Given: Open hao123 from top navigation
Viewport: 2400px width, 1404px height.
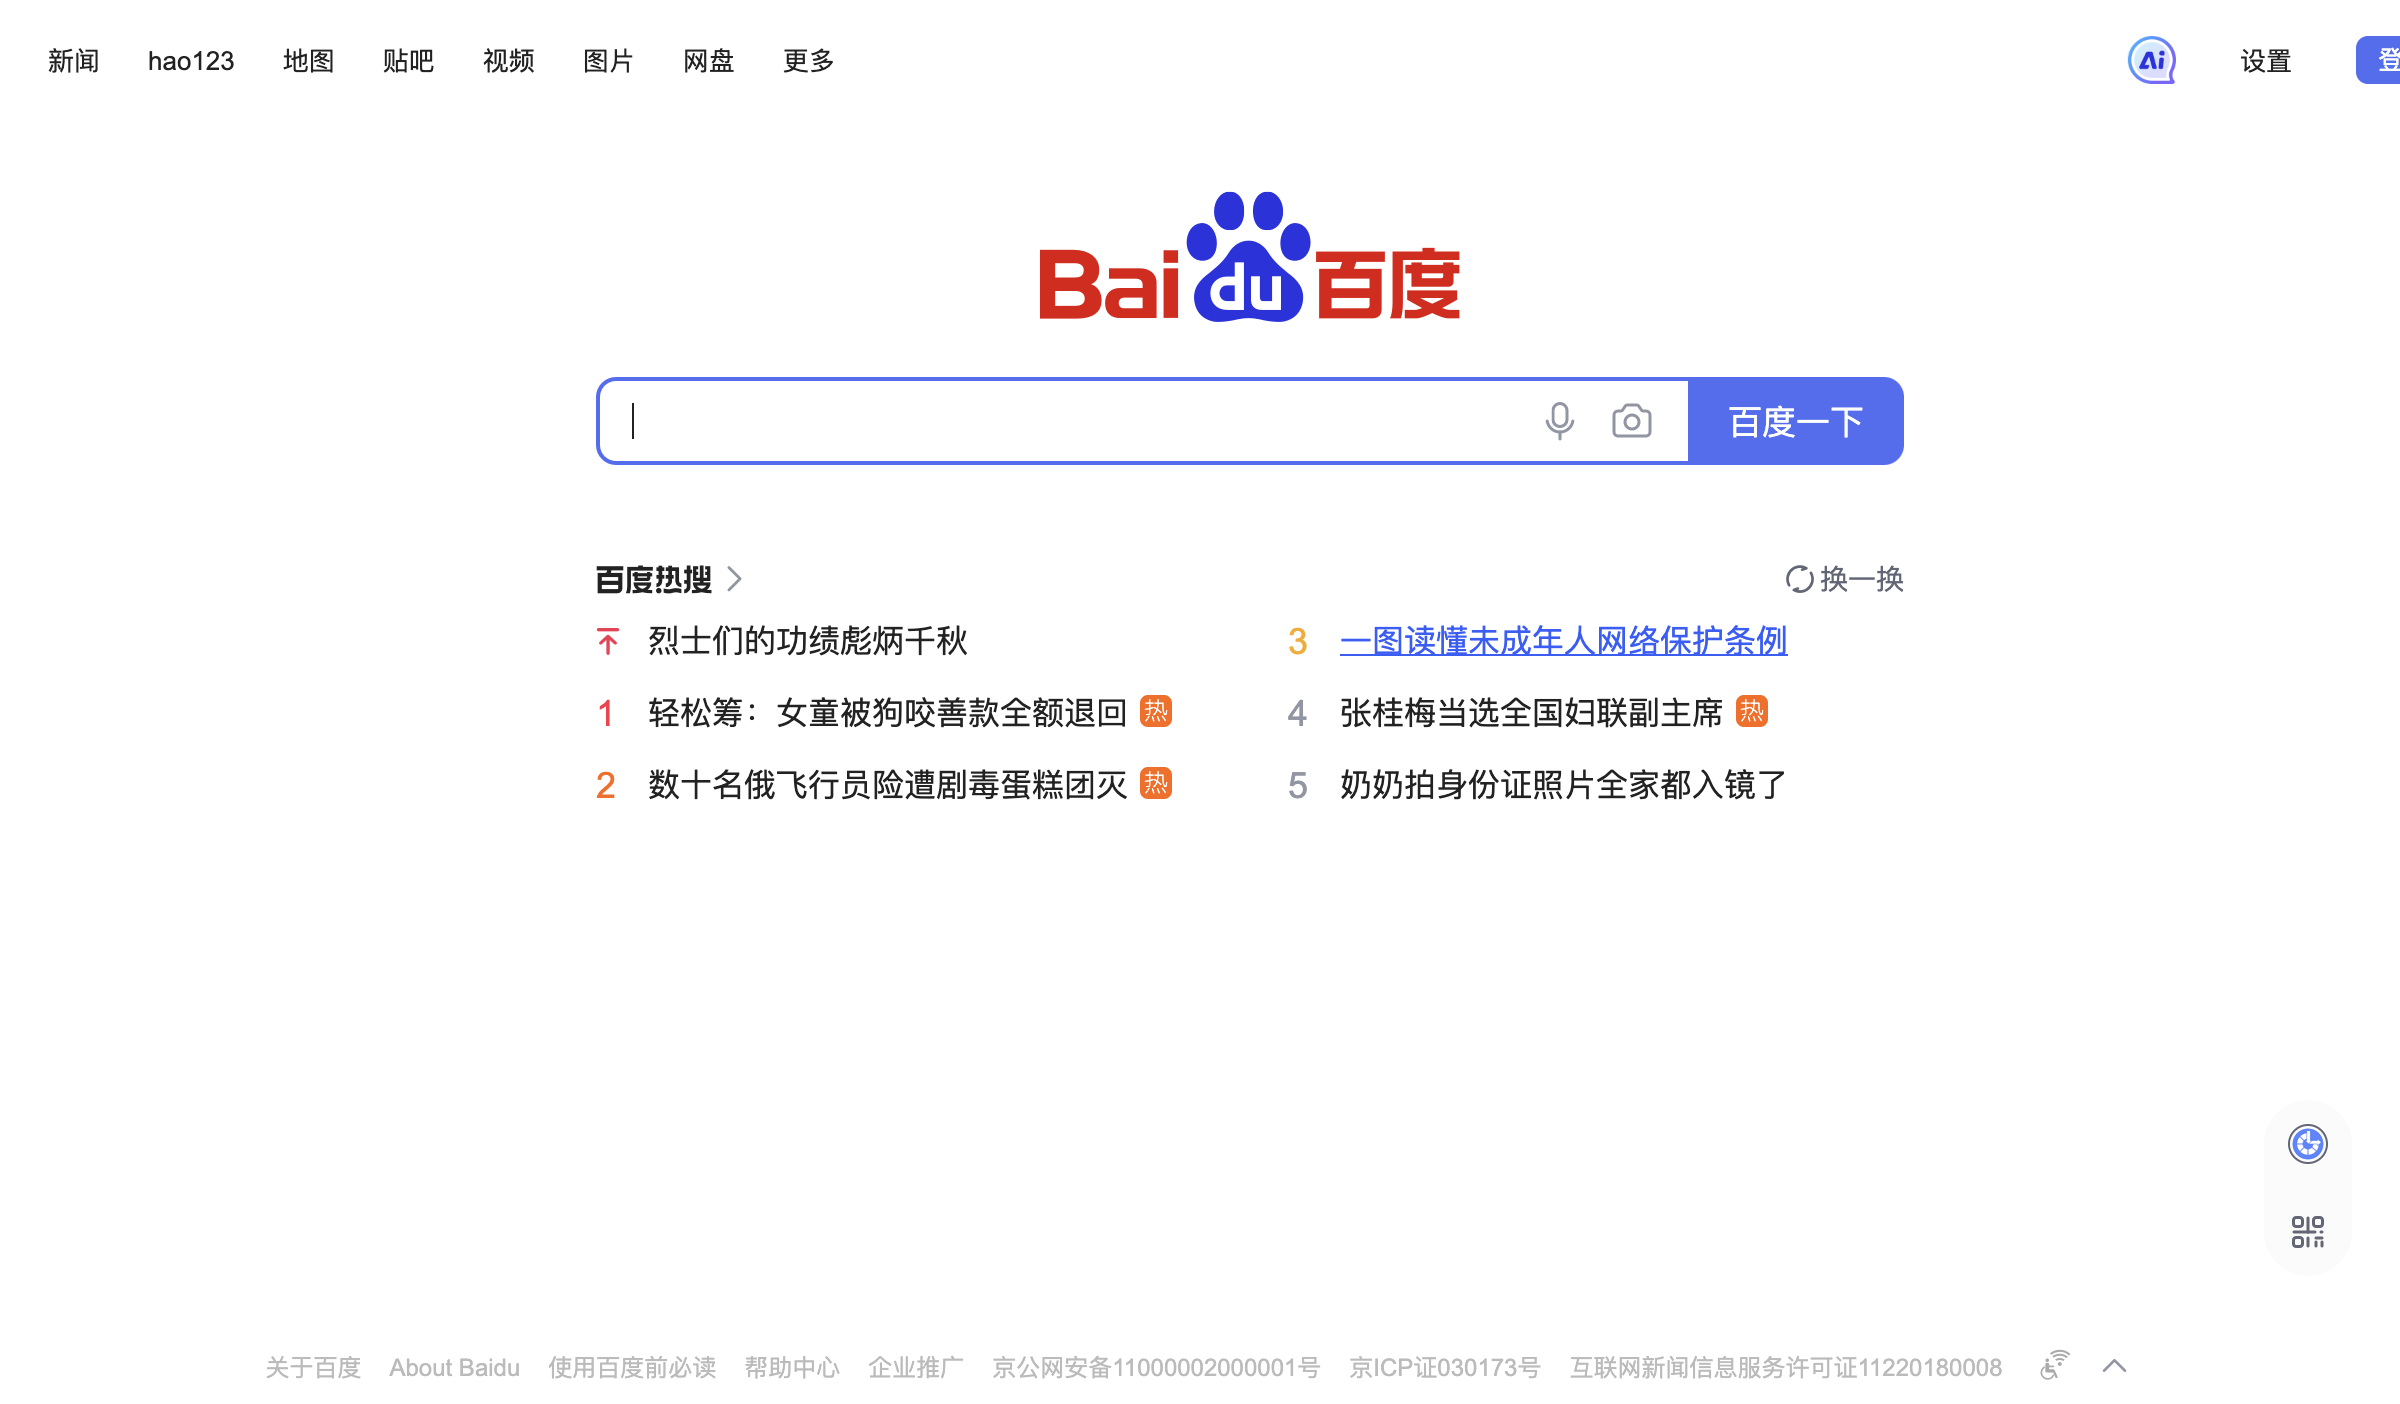Looking at the screenshot, I should 191,61.
